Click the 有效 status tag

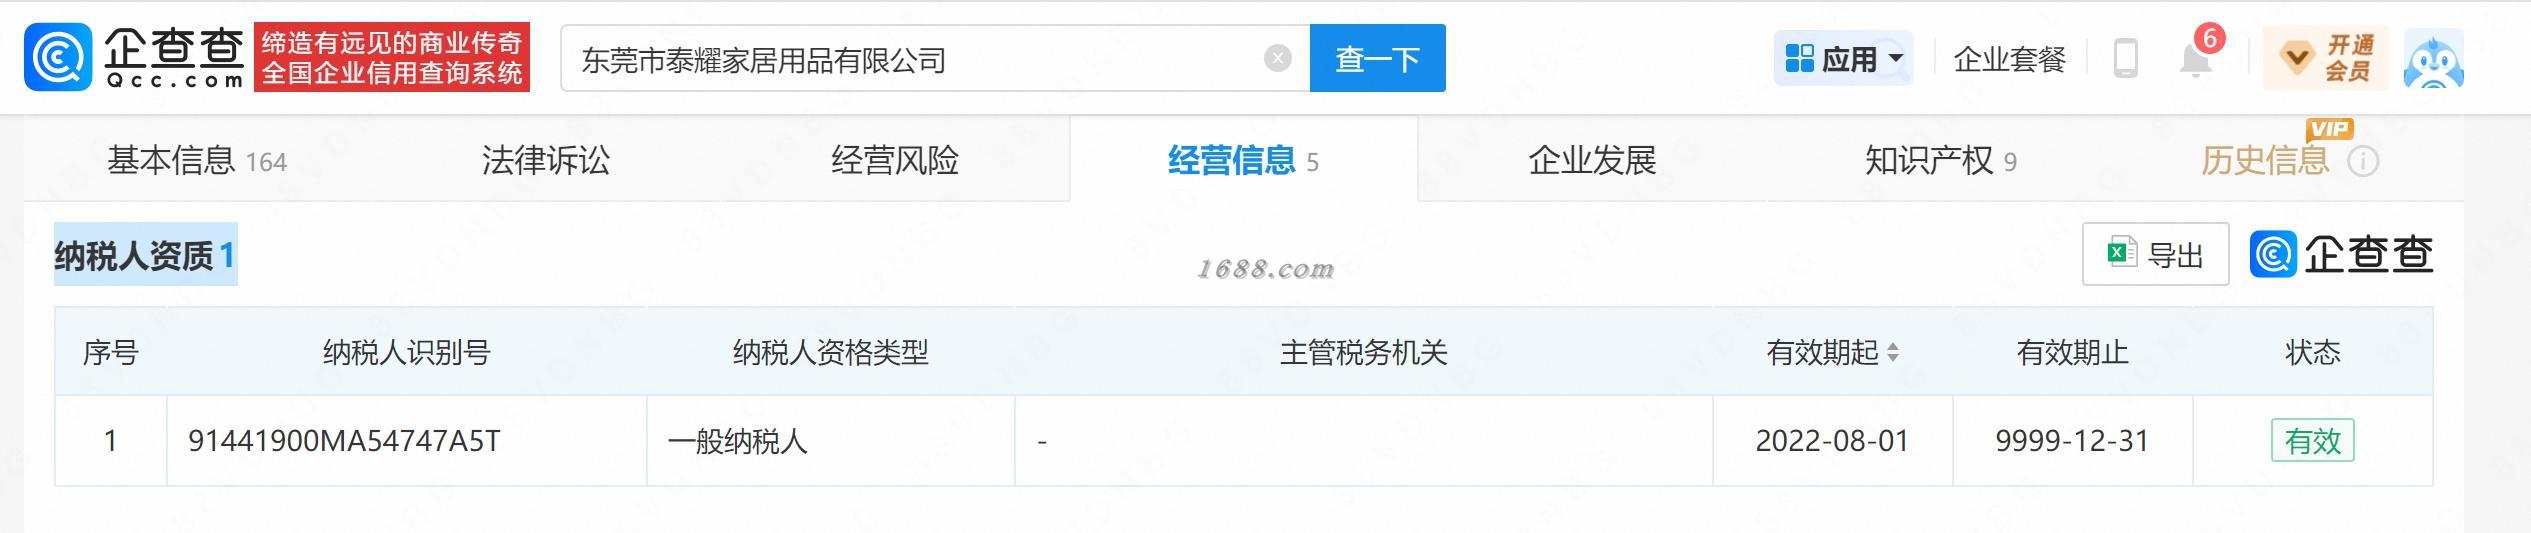(2312, 440)
